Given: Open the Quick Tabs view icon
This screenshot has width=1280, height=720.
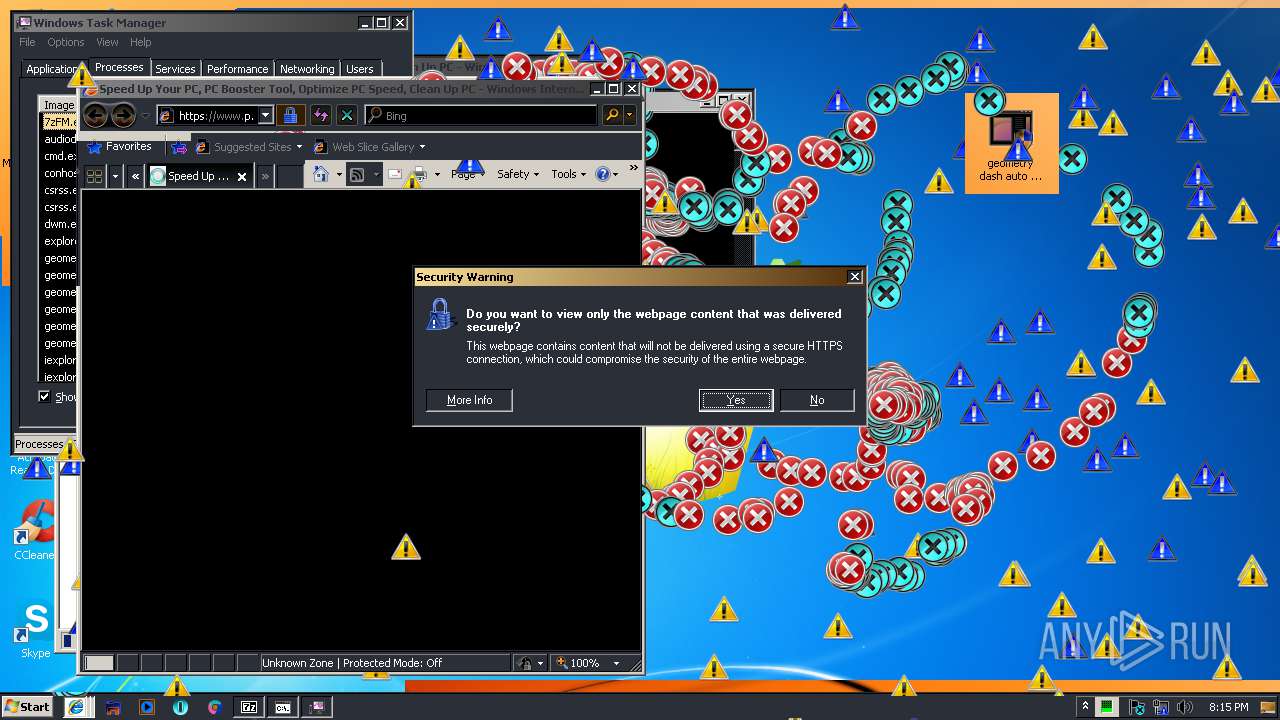Looking at the screenshot, I should pyautogui.click(x=95, y=176).
